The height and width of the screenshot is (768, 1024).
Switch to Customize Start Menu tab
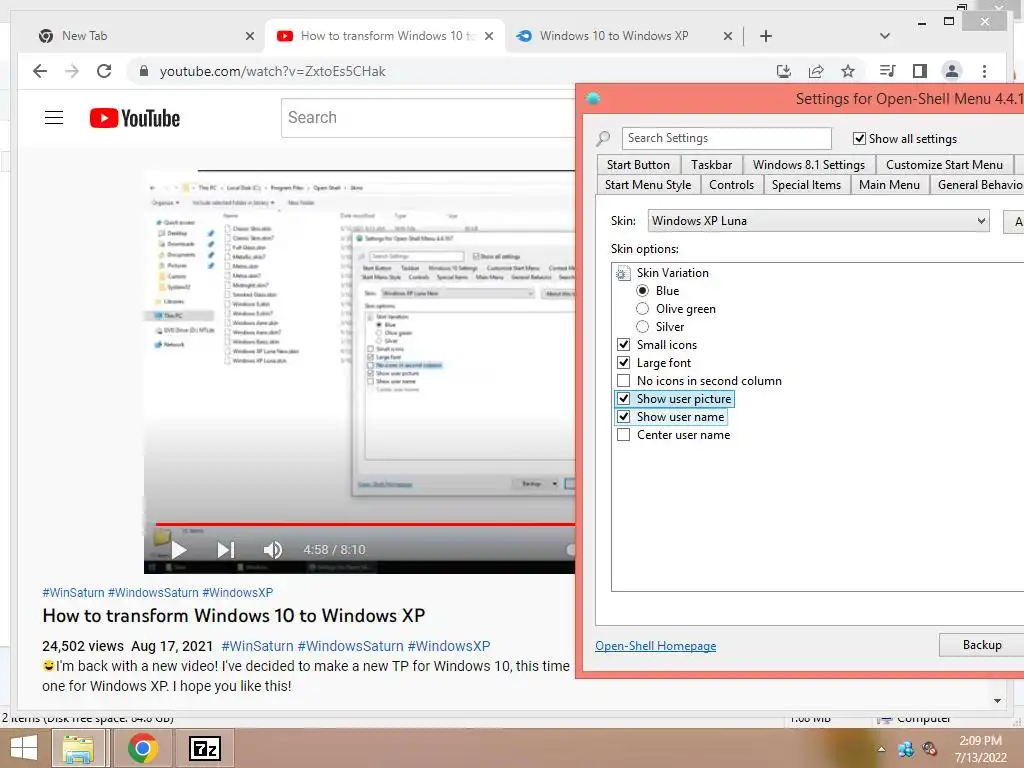pyautogui.click(x=944, y=165)
